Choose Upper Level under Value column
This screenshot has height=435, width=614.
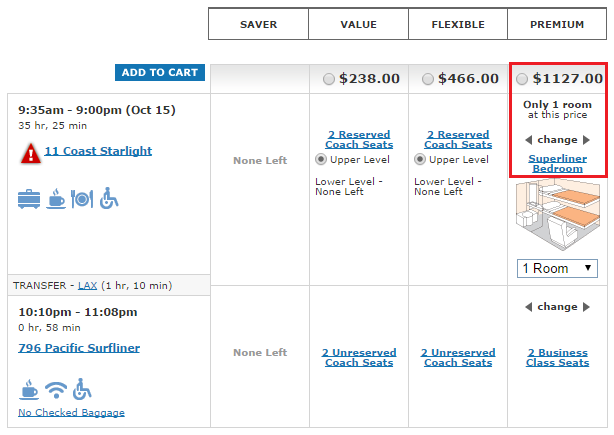click(321, 159)
